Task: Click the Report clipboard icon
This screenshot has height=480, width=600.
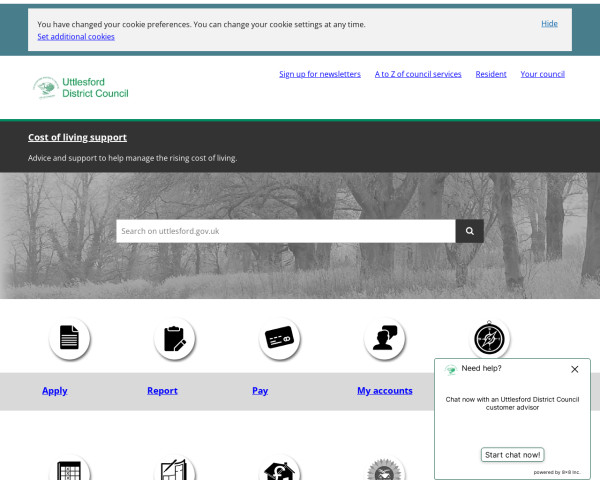Action: tap(175, 339)
